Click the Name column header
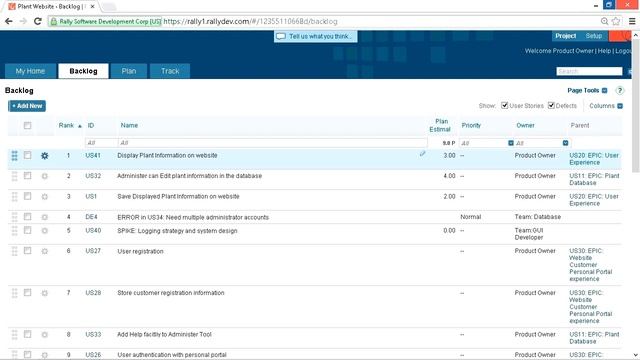This screenshot has width=640, height=360. tap(129, 125)
